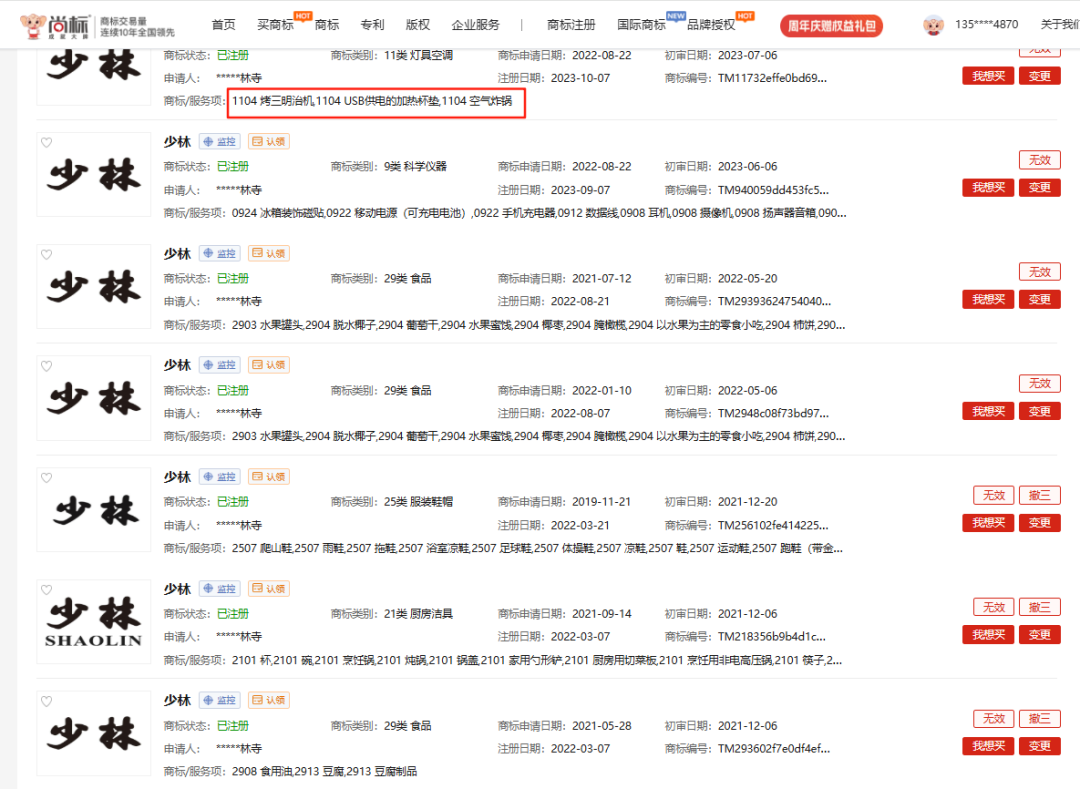The height and width of the screenshot is (789, 1080).
Task: Click 无效 for the 25类 服装鞋帽 trademark
Action: (x=994, y=496)
